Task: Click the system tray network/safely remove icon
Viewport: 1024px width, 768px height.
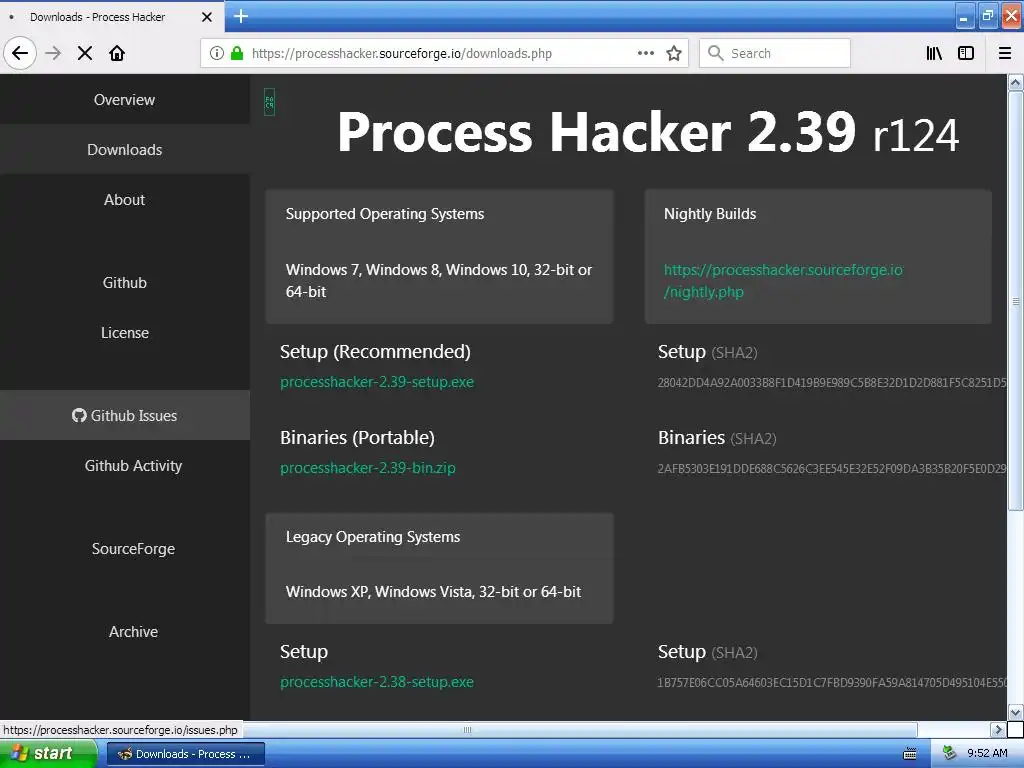Action: (x=950, y=754)
